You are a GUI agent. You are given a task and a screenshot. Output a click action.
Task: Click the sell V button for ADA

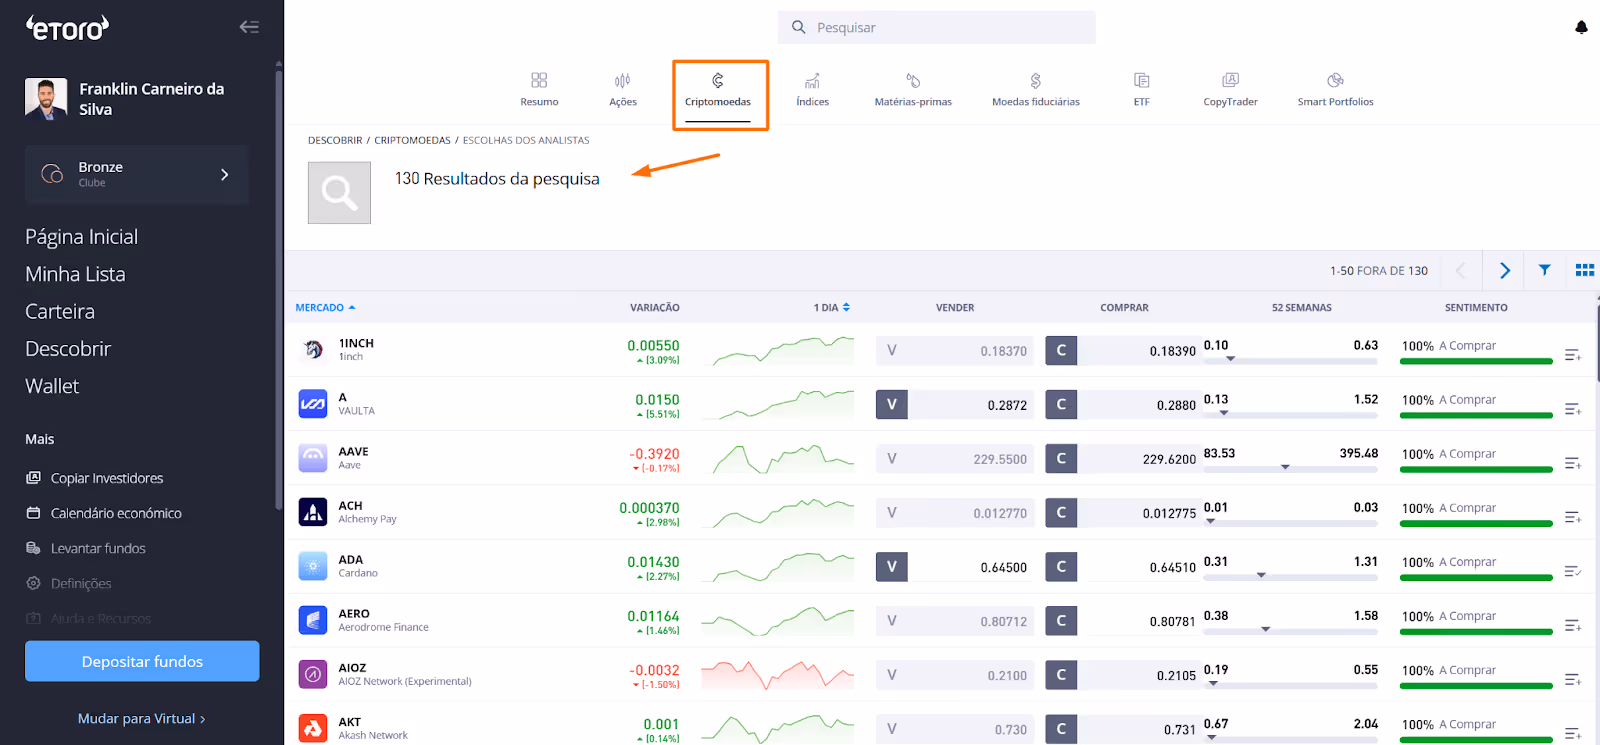892,567
